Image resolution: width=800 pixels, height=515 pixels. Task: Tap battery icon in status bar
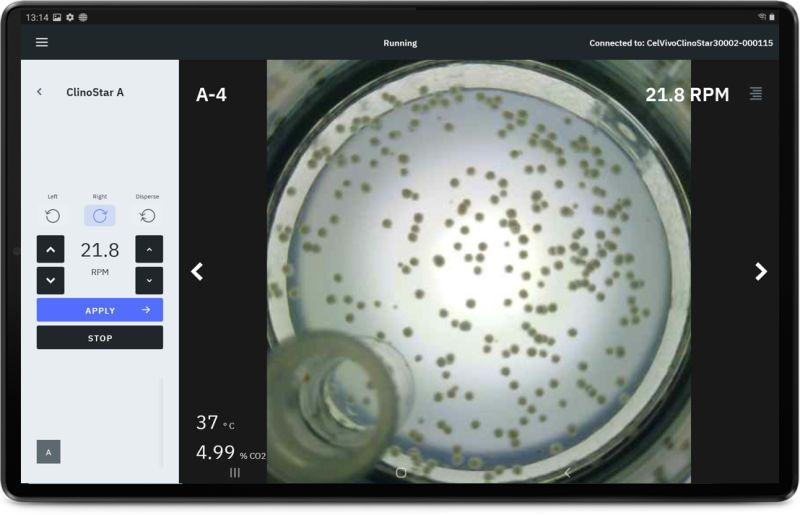pos(772,17)
